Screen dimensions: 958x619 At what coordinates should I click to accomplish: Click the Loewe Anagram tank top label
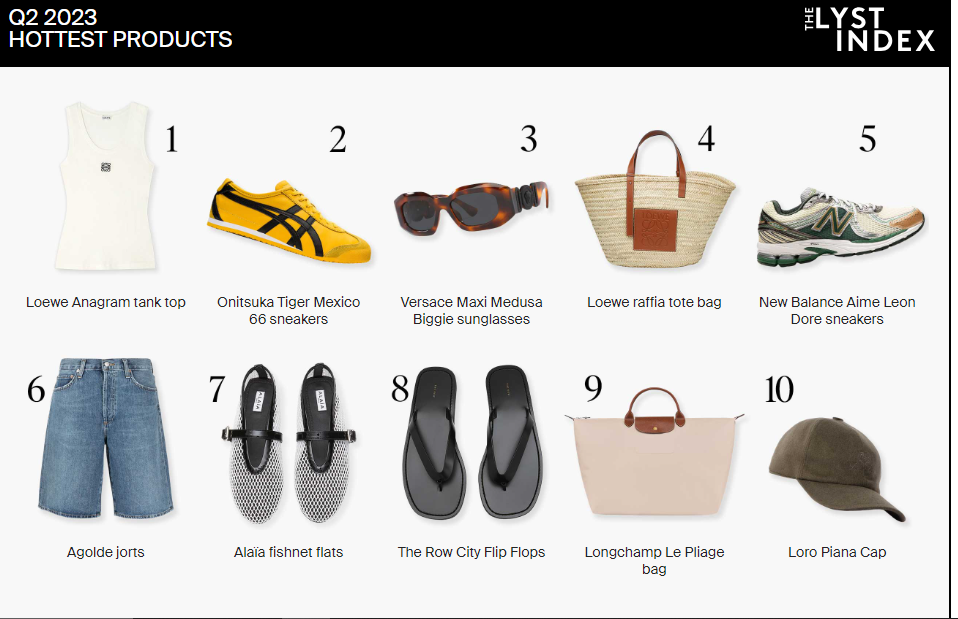(106, 302)
